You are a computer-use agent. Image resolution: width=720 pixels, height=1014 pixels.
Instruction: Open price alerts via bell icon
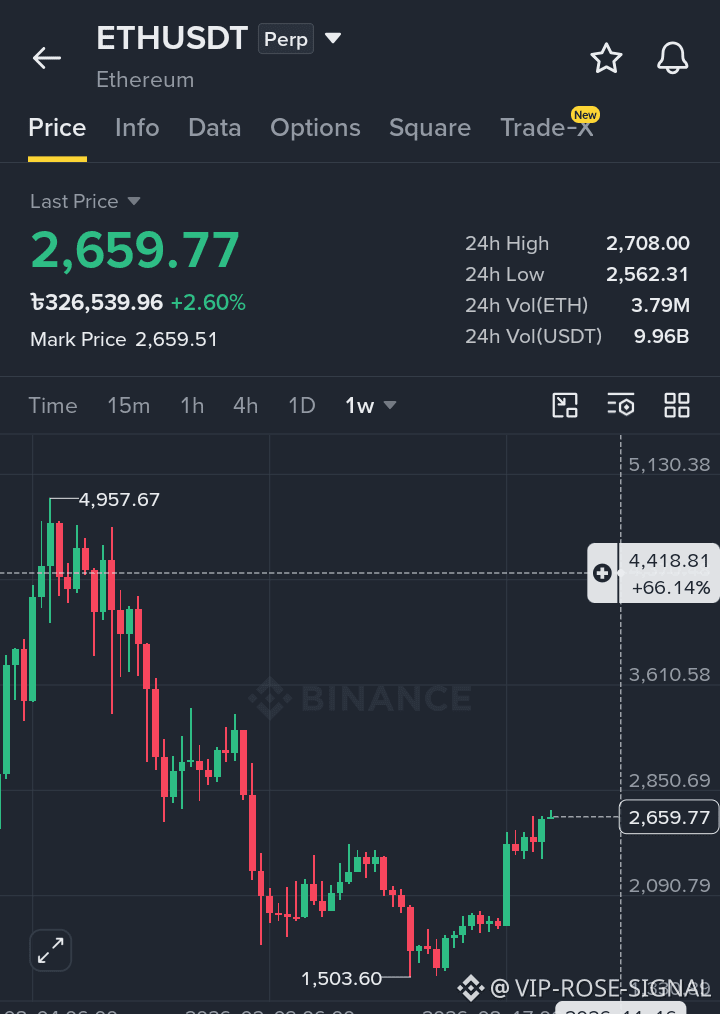point(672,58)
